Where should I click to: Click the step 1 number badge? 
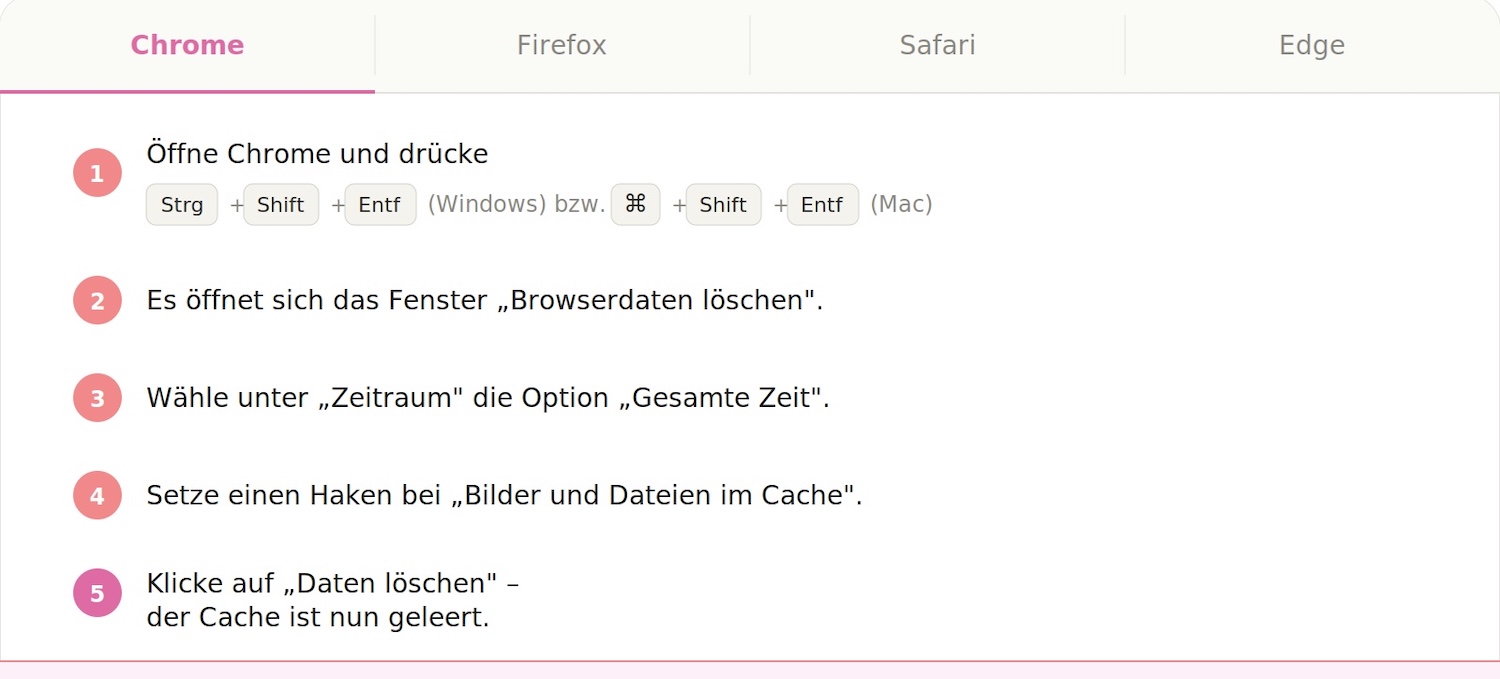click(97, 173)
